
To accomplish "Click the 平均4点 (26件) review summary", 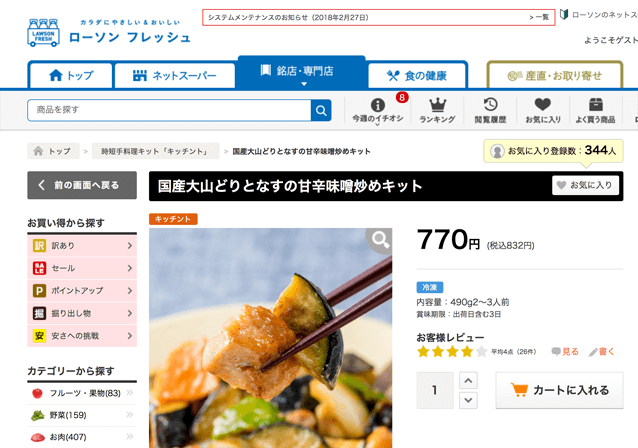I will (x=513, y=352).
